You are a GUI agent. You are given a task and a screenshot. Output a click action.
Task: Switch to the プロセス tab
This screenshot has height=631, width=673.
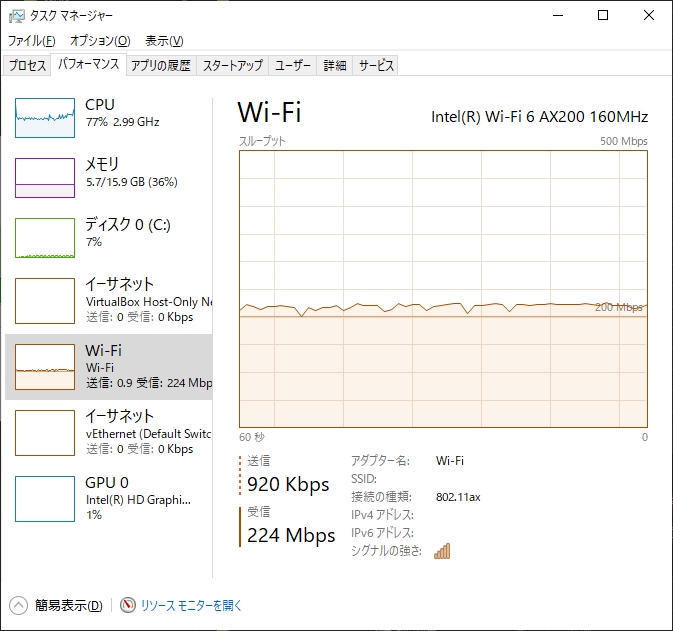tap(27, 66)
